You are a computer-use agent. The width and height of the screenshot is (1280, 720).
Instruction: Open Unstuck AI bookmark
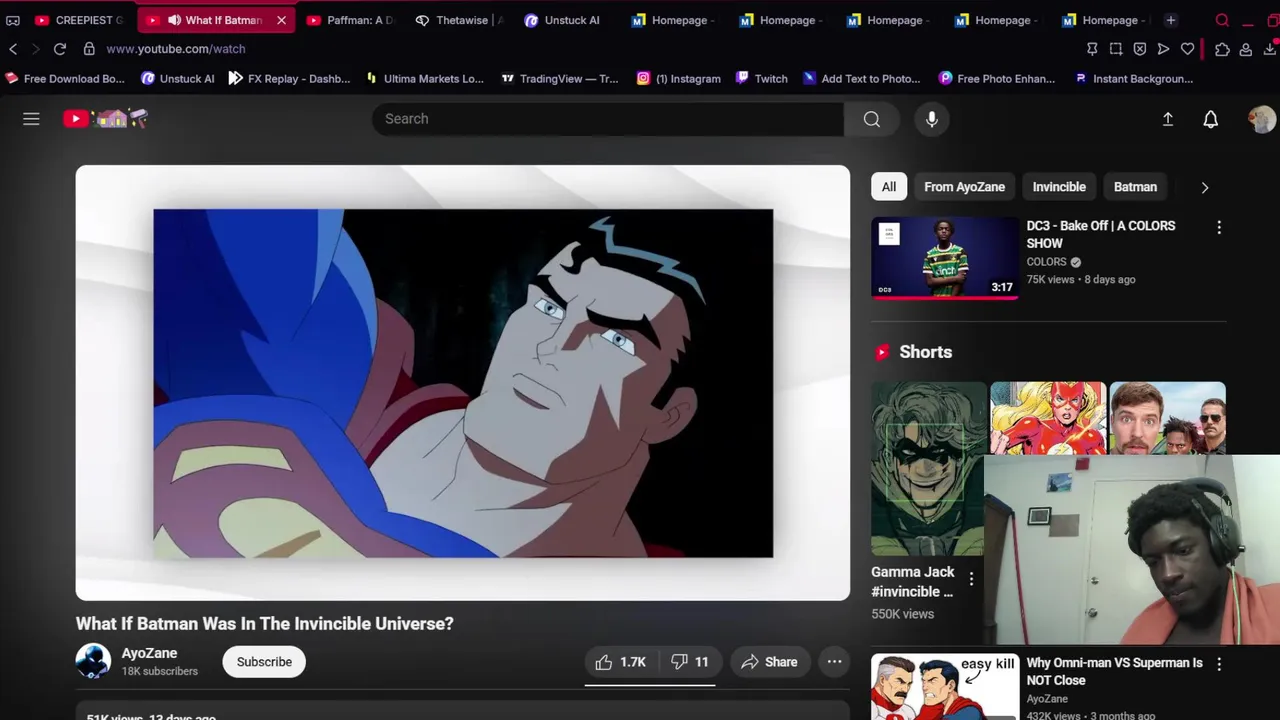[178, 79]
